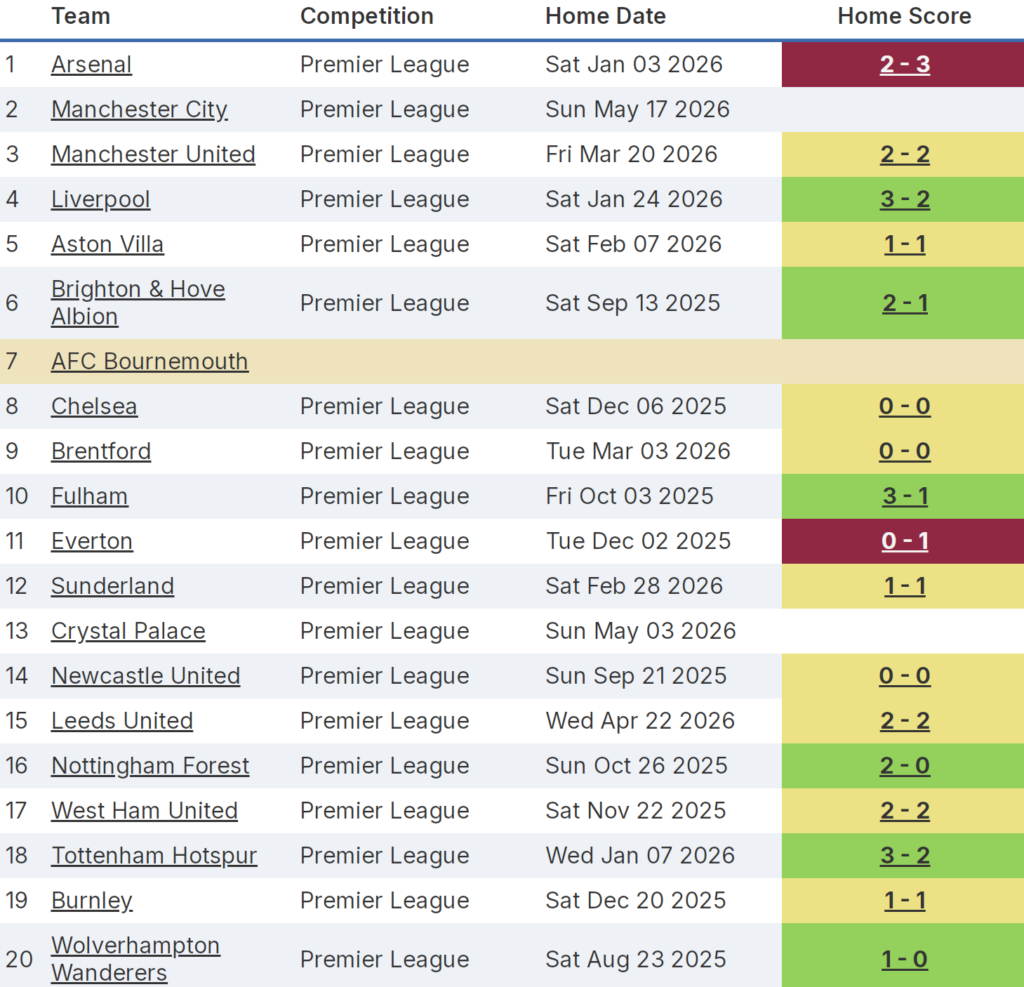Open Brighton & Hove Albion link
Image resolution: width=1024 pixels, height=987 pixels.
138,302
